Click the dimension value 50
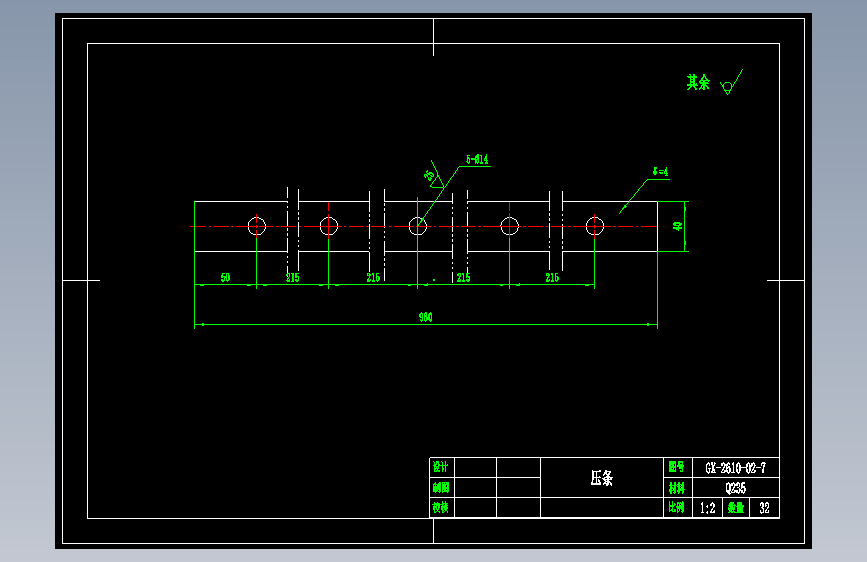Screen dimensions: 867x562 (225, 277)
